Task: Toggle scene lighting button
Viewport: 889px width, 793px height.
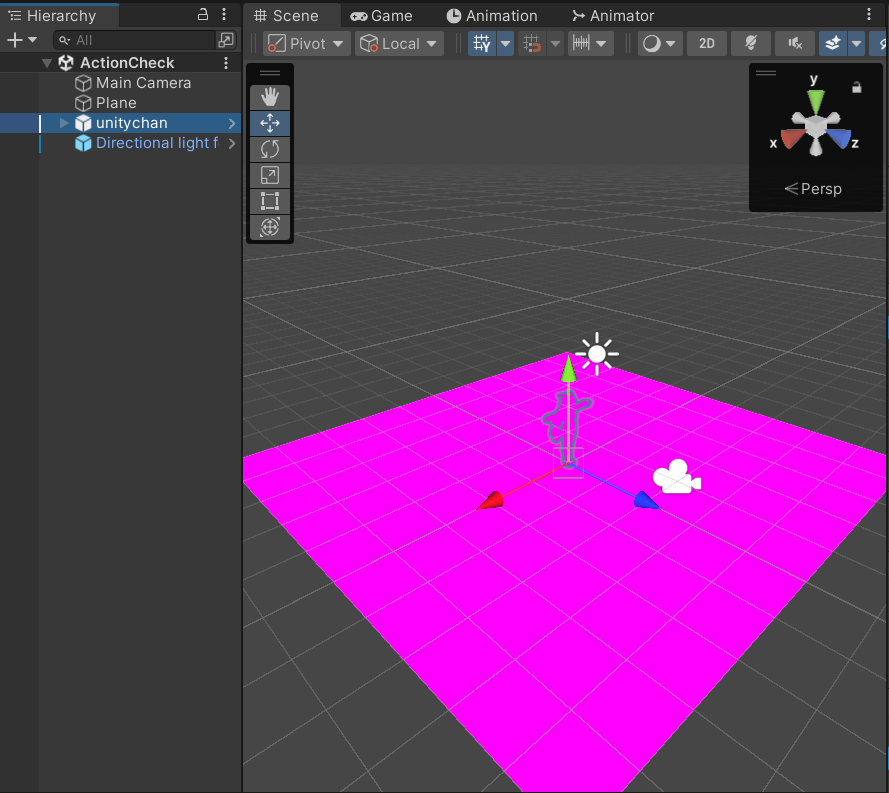Action: click(x=751, y=44)
